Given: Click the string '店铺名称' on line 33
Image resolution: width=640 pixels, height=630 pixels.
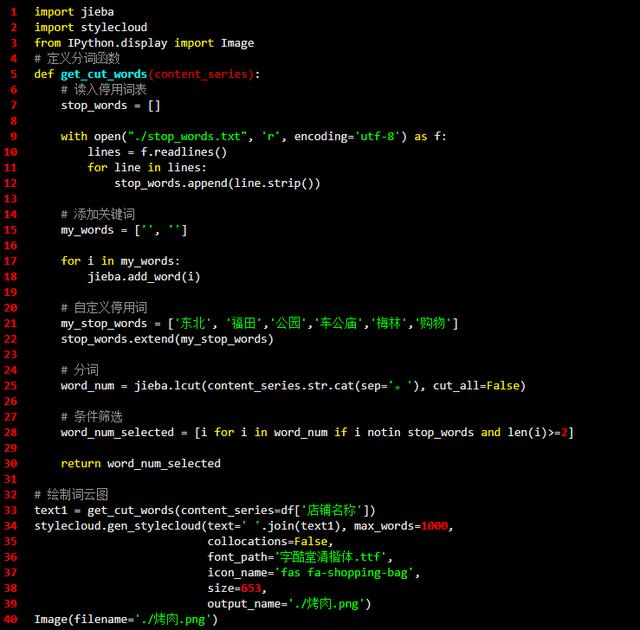Looking at the screenshot, I should 332,510.
